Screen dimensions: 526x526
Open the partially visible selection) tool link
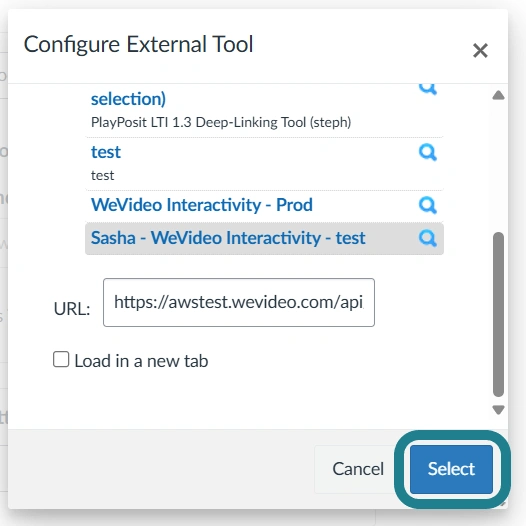click(128, 99)
